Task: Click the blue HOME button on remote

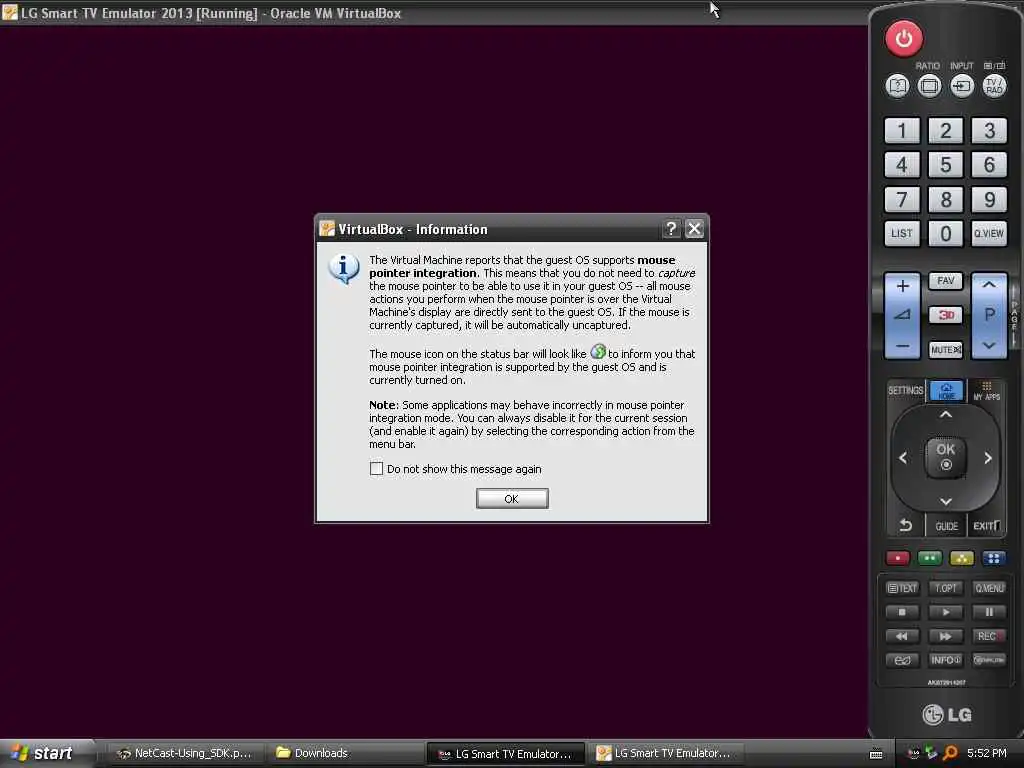Action: pyautogui.click(x=946, y=391)
